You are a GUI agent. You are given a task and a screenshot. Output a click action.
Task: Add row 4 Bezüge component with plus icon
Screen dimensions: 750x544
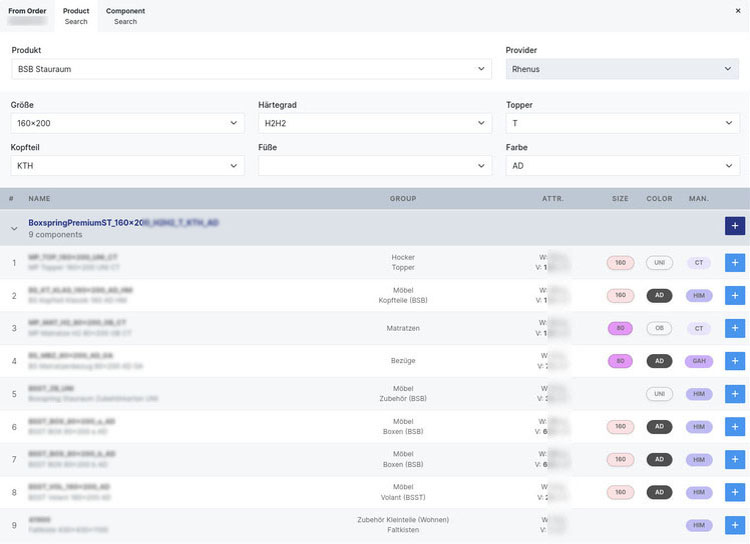click(734, 361)
